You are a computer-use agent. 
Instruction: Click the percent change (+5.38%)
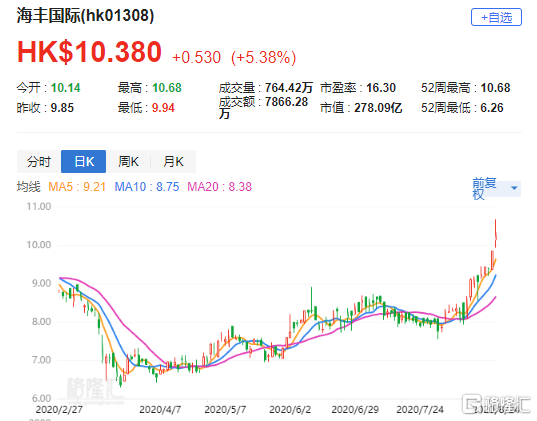coord(263,57)
